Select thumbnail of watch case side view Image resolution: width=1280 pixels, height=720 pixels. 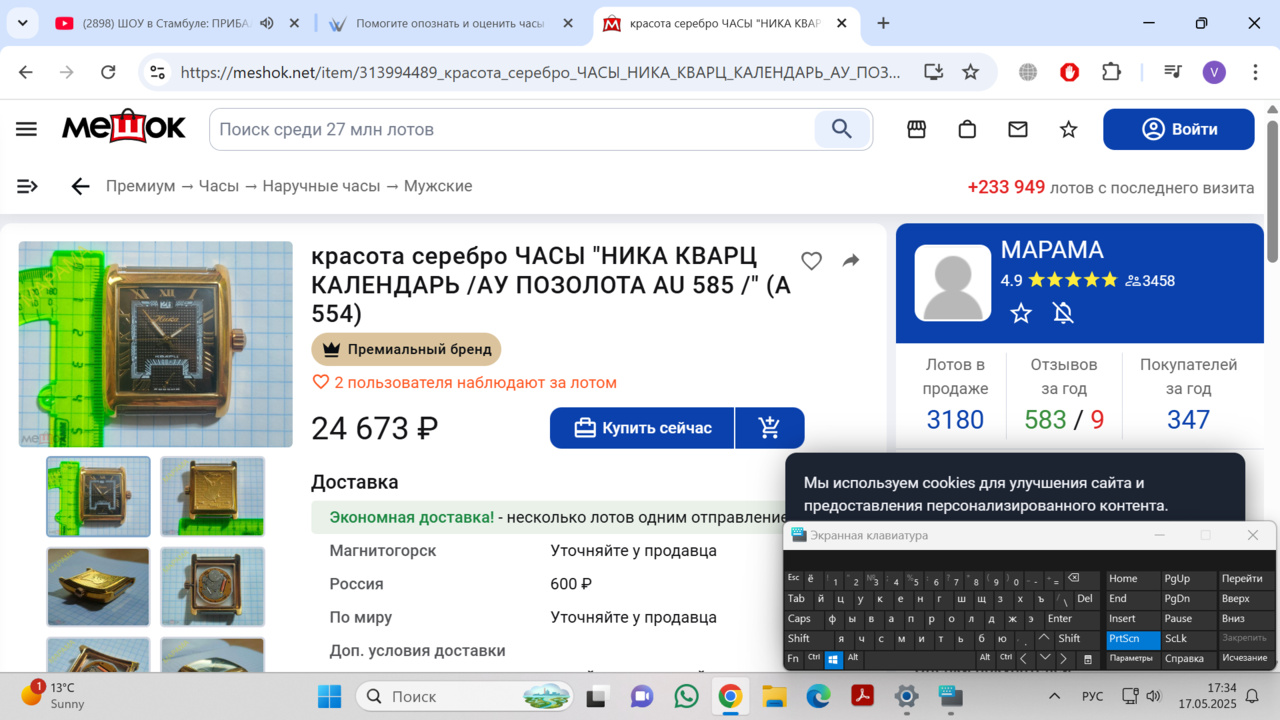[98, 587]
